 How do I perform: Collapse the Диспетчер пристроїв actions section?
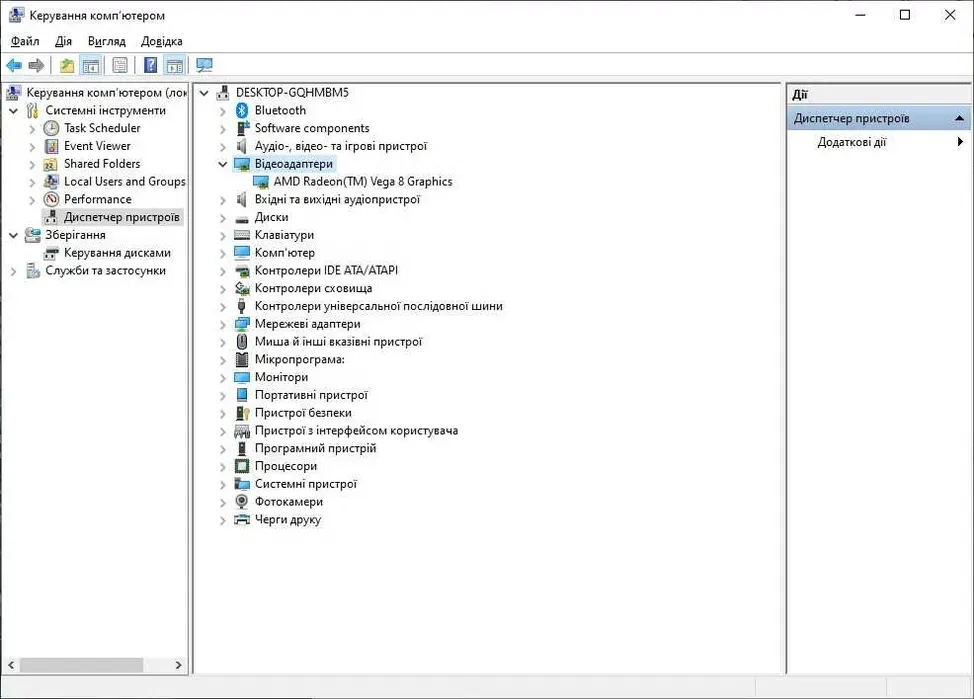(959, 118)
